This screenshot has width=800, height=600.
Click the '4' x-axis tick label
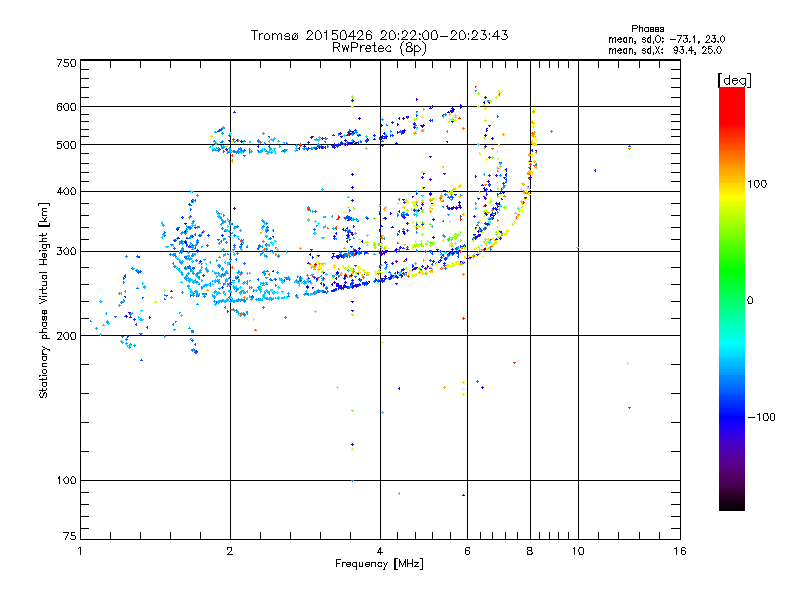click(380, 551)
